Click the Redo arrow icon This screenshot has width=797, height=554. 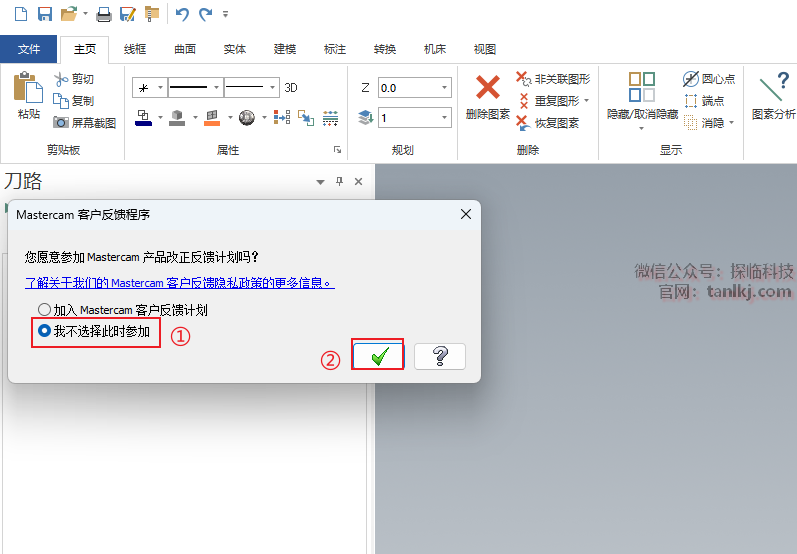pos(205,14)
